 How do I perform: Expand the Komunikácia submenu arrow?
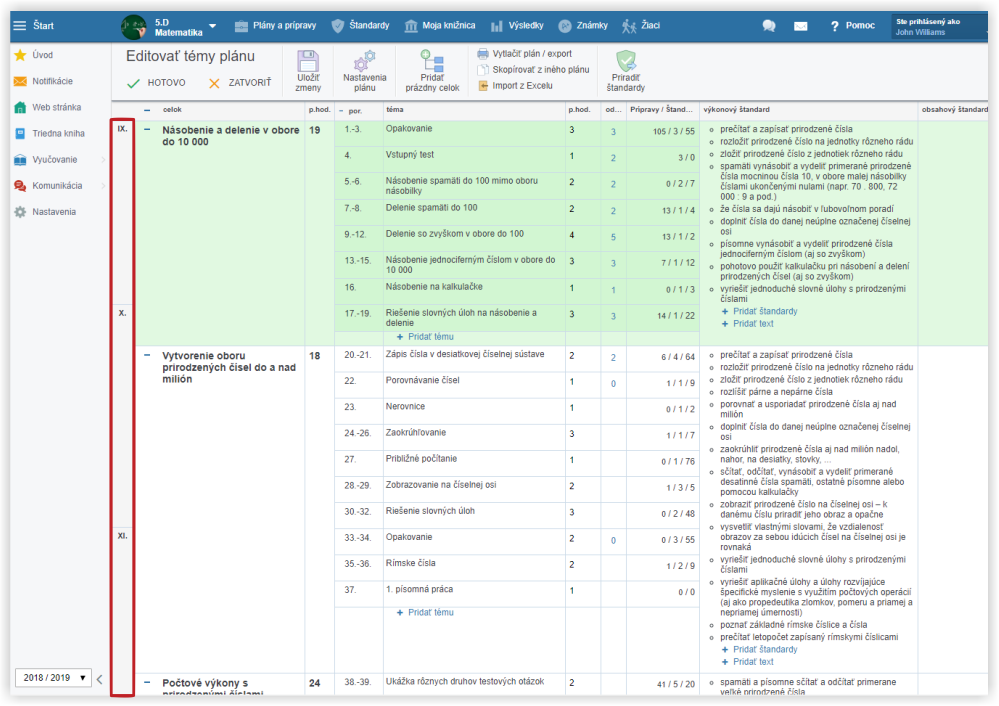click(103, 185)
